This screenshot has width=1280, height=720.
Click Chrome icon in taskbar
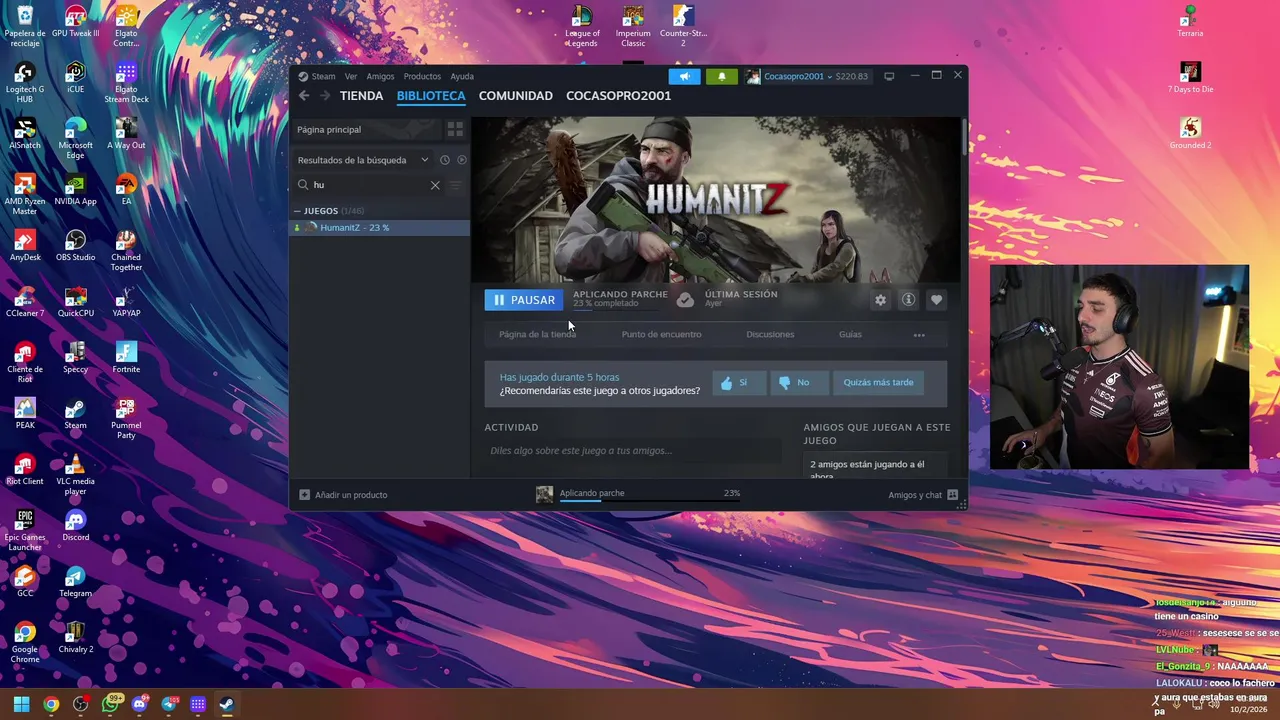tap(51, 704)
